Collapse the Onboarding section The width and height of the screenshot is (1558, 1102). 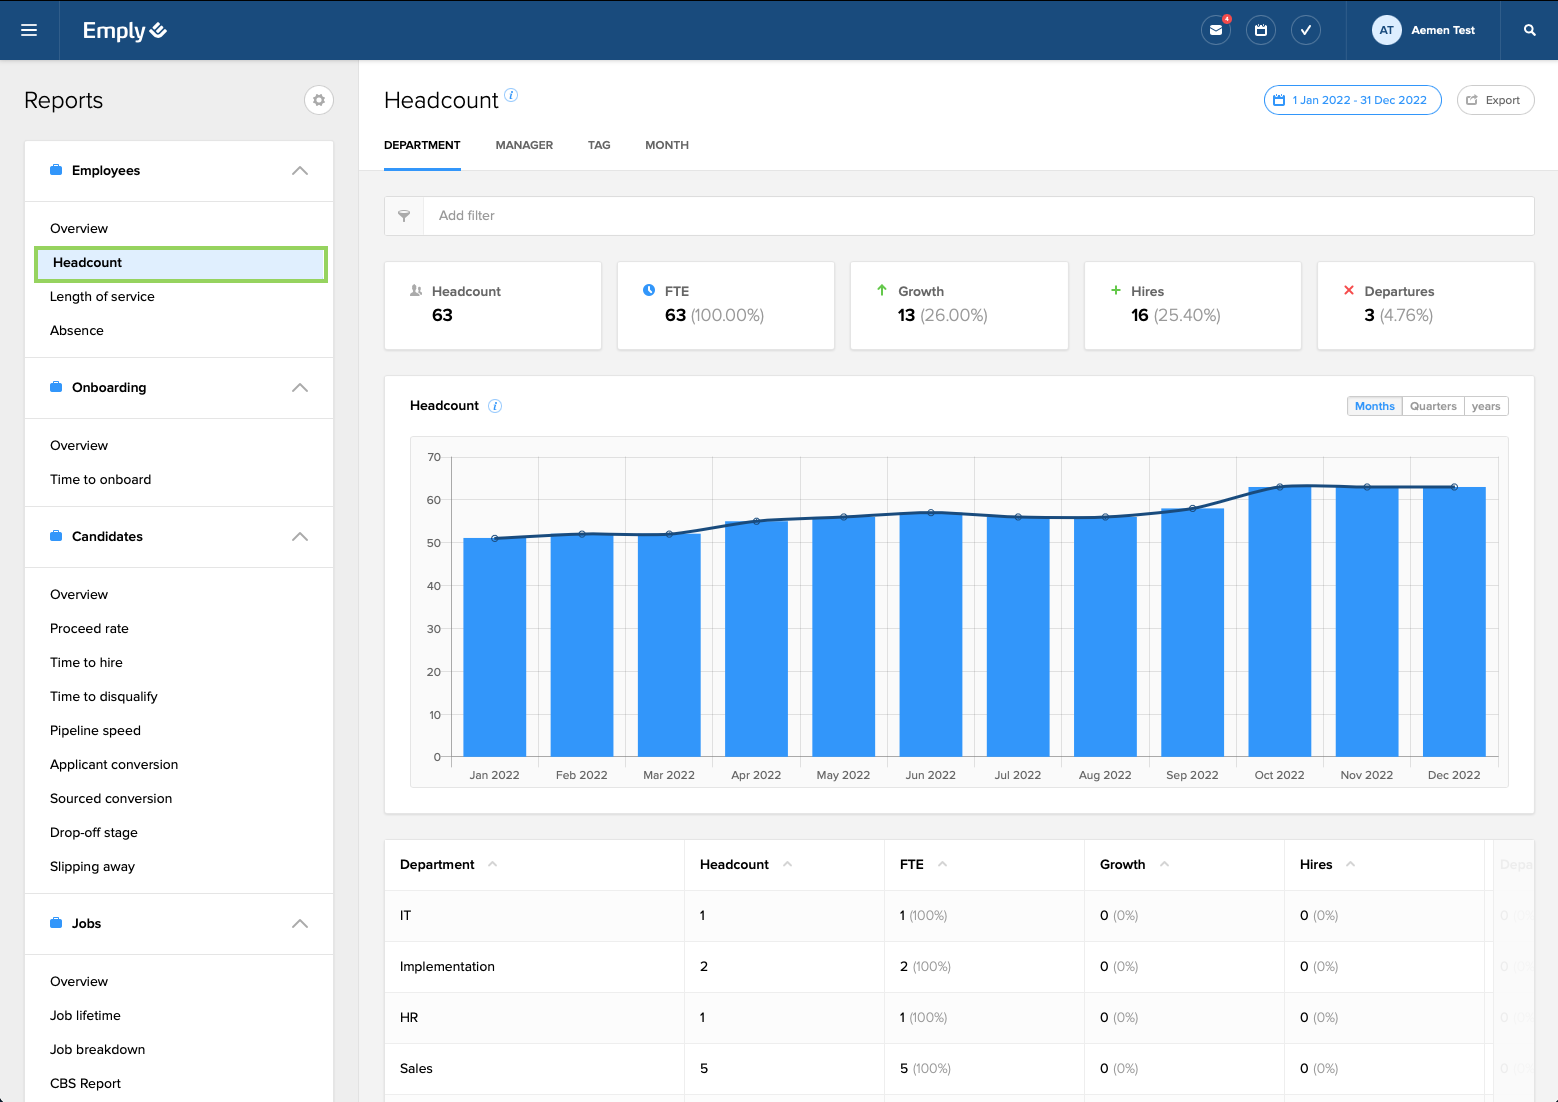point(300,388)
